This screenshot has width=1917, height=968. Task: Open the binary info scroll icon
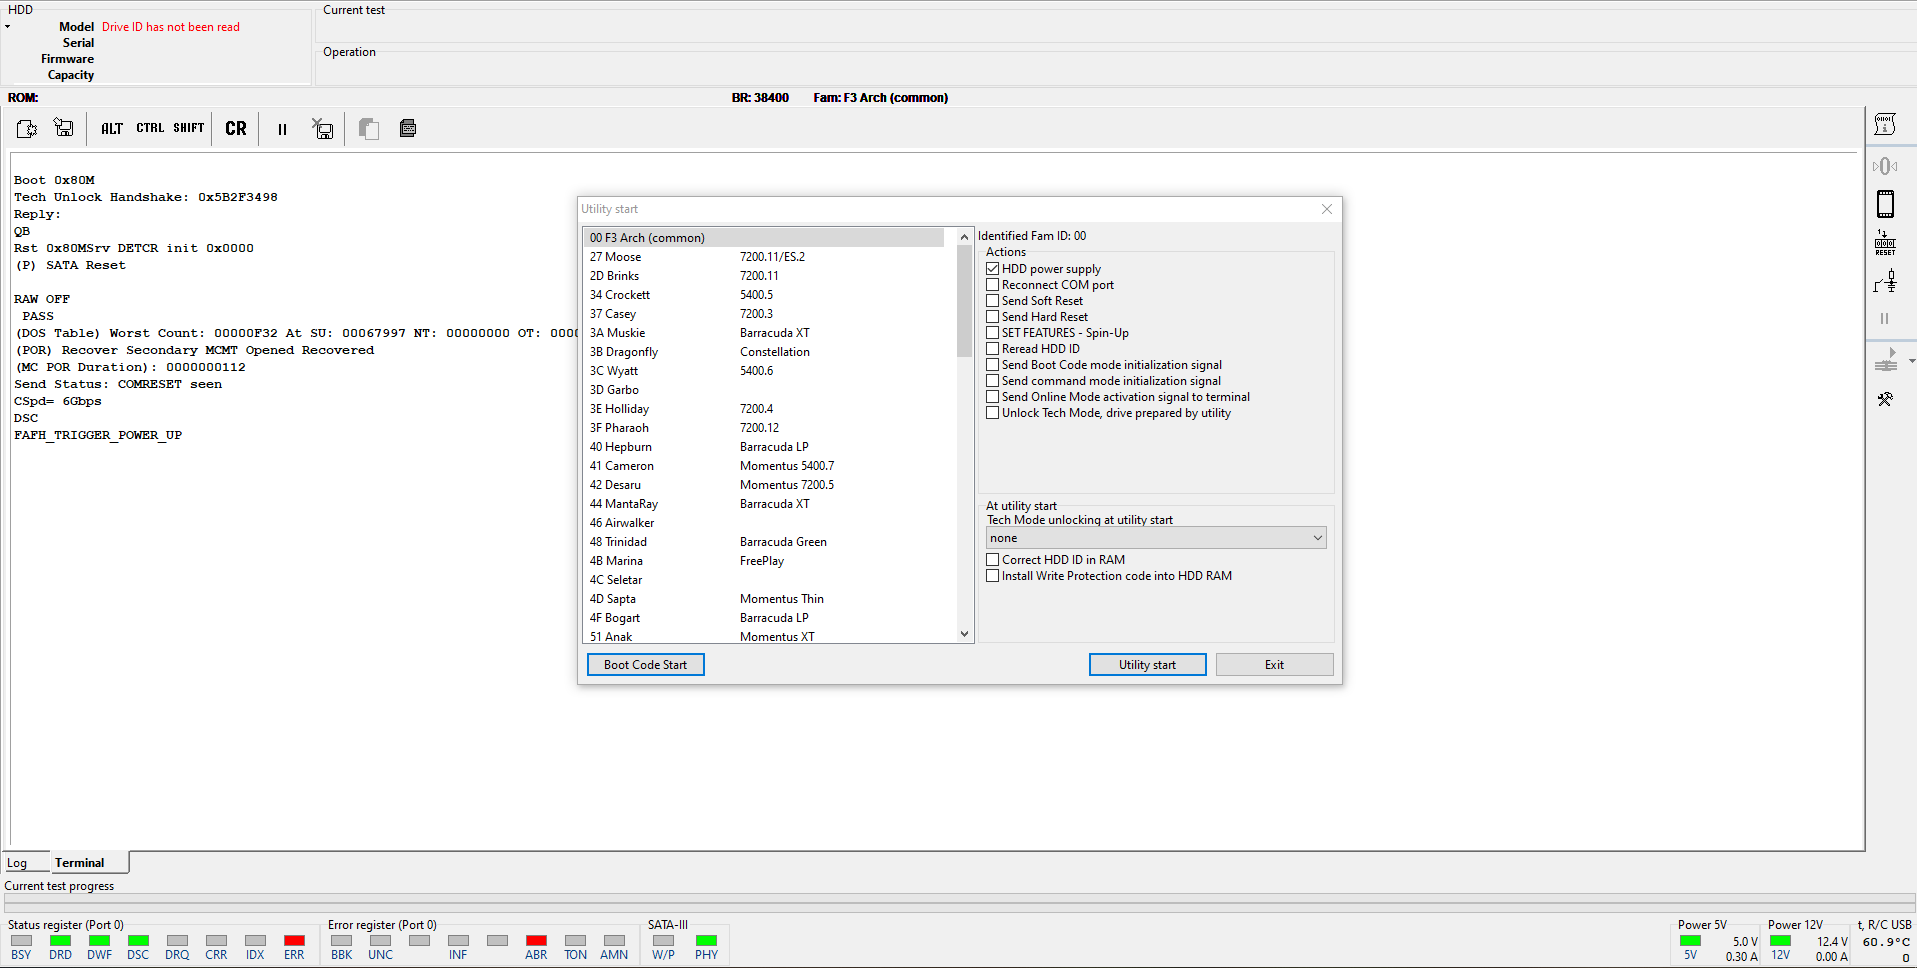1885,124
